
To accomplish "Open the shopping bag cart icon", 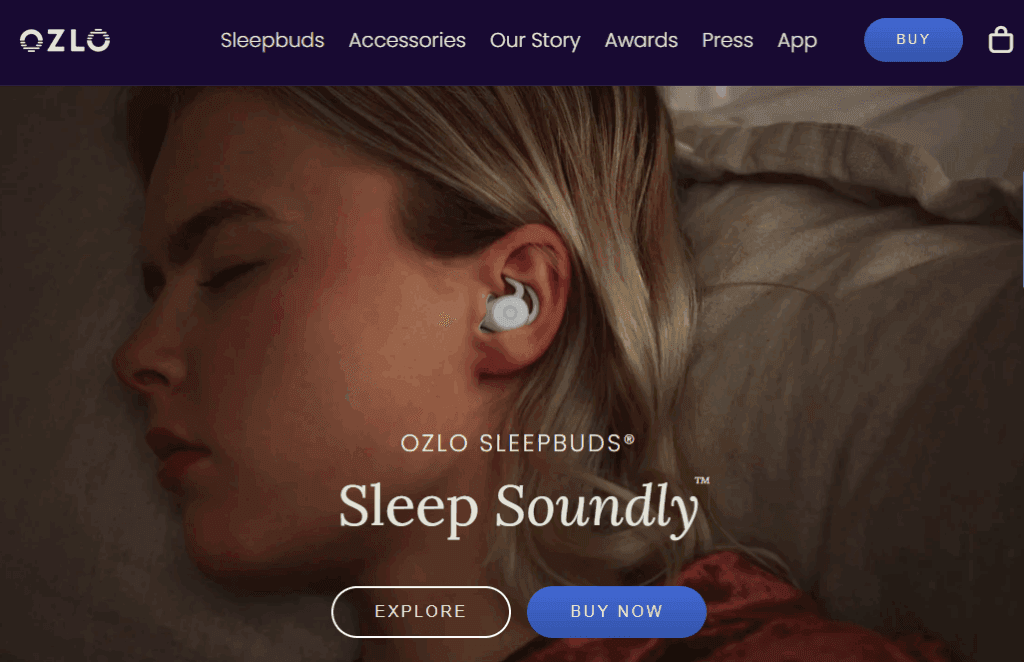I will (1000, 40).
